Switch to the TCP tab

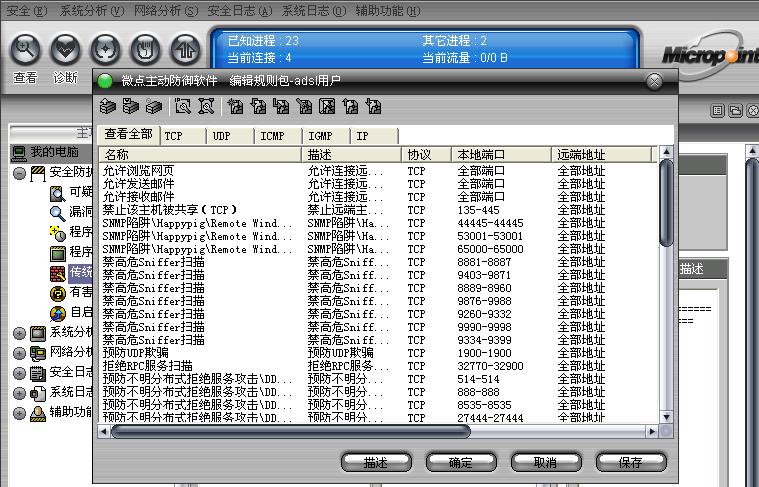coord(183,136)
